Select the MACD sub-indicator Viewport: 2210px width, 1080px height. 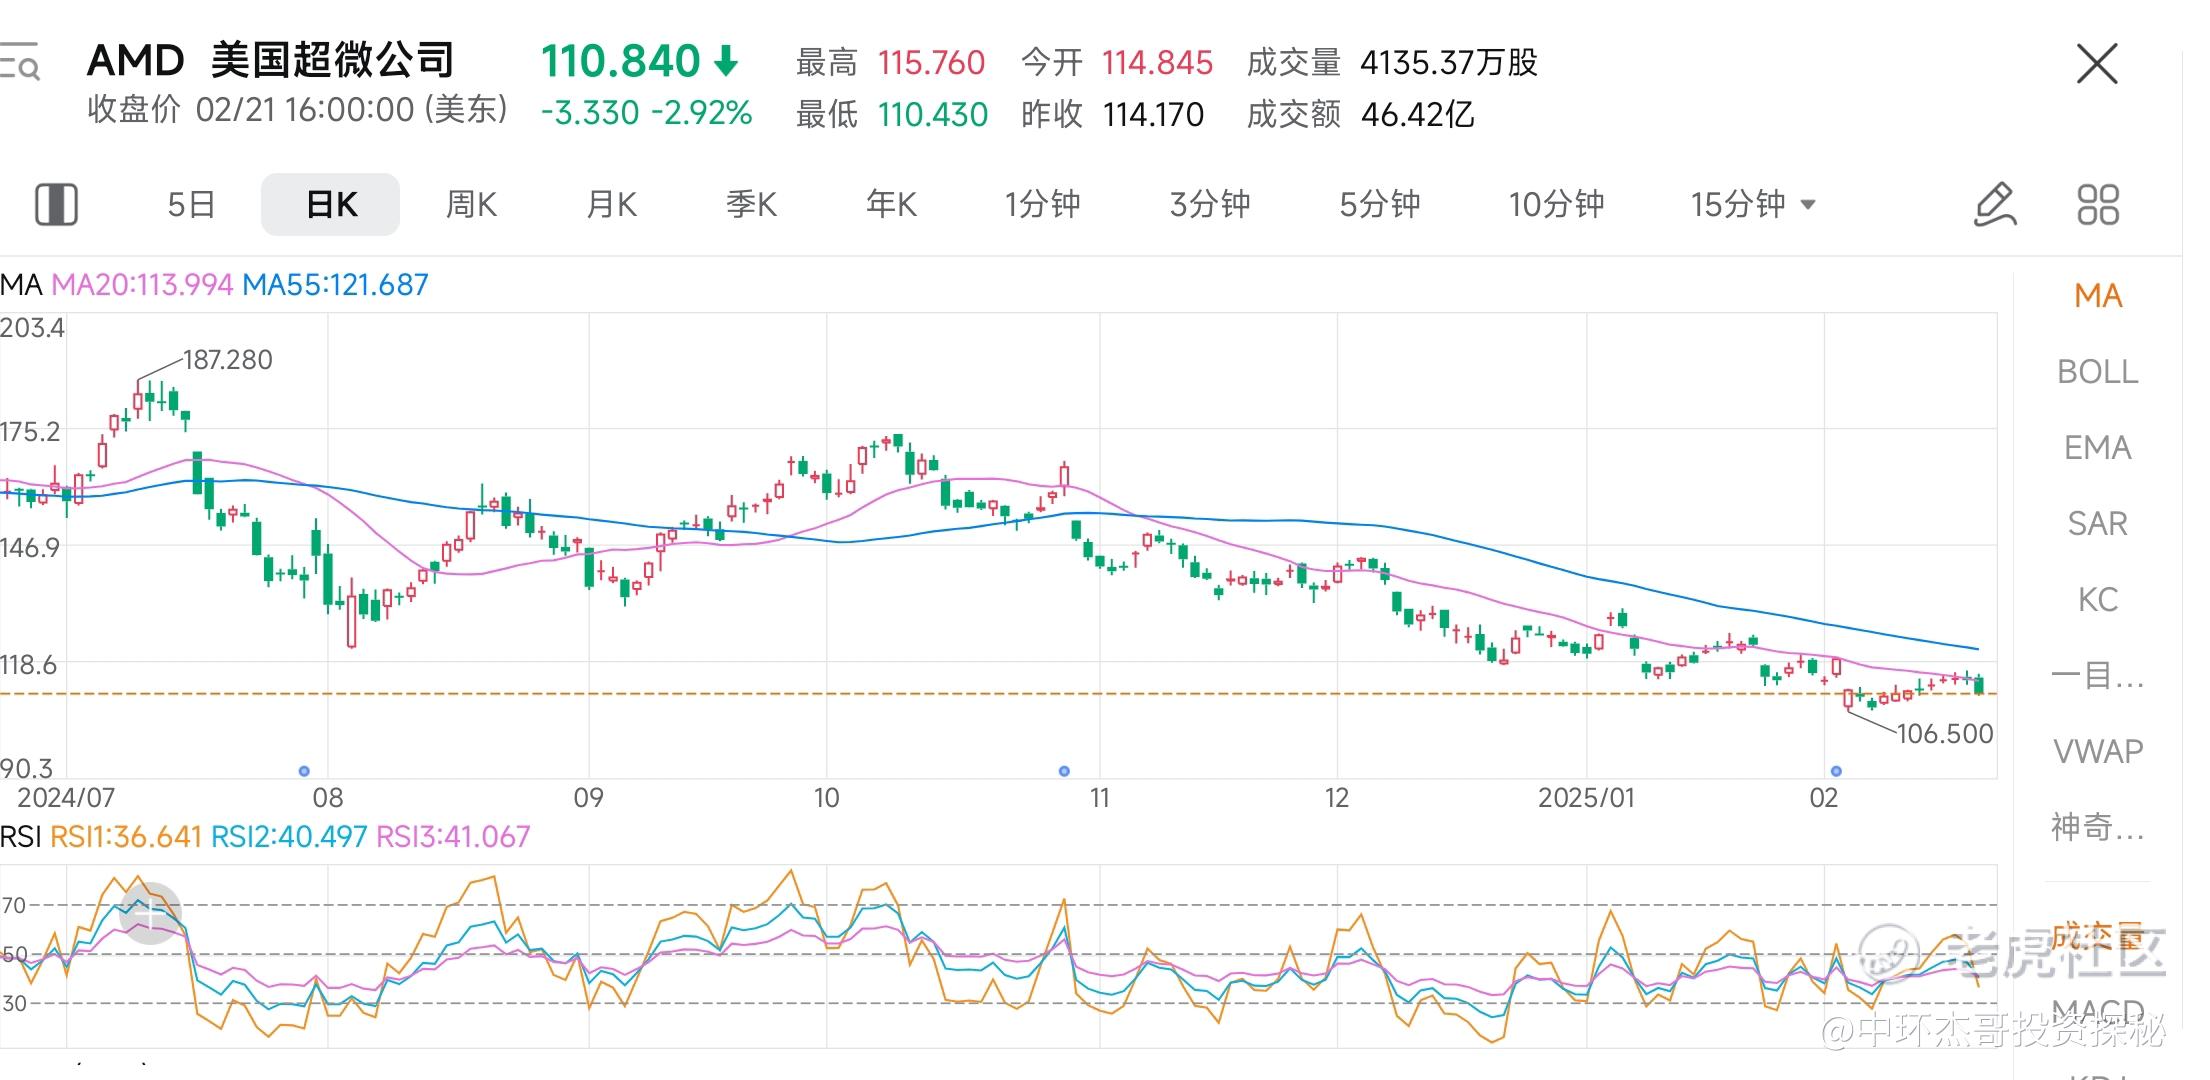coord(2098,1012)
